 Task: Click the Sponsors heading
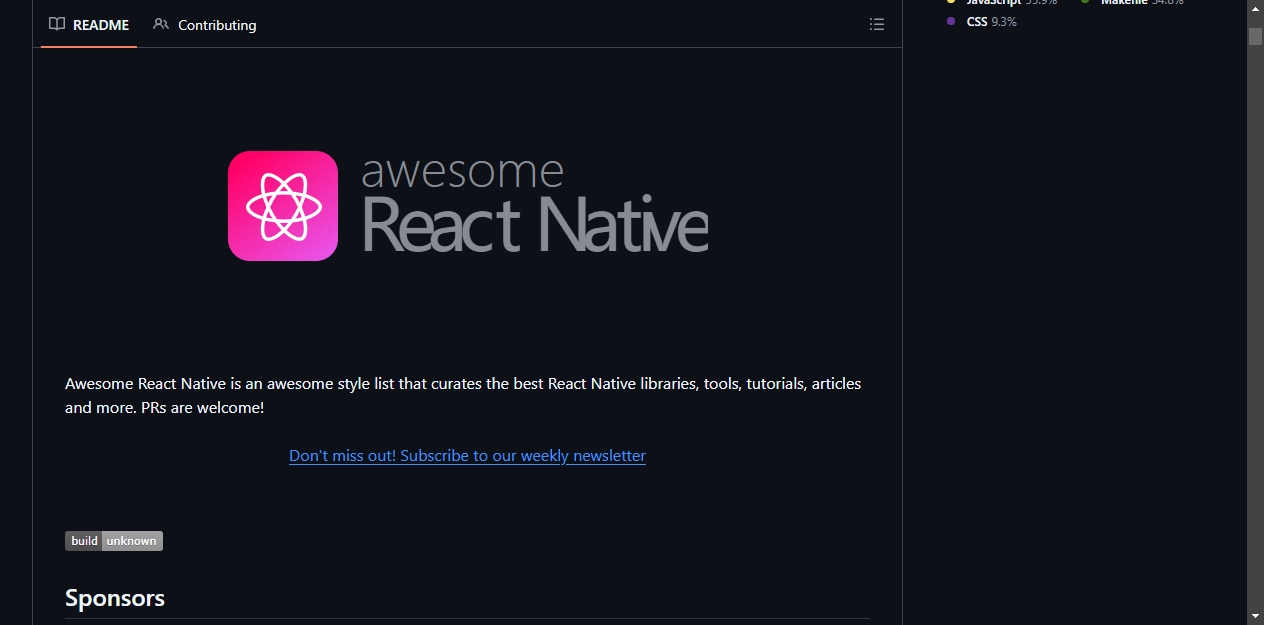click(115, 598)
